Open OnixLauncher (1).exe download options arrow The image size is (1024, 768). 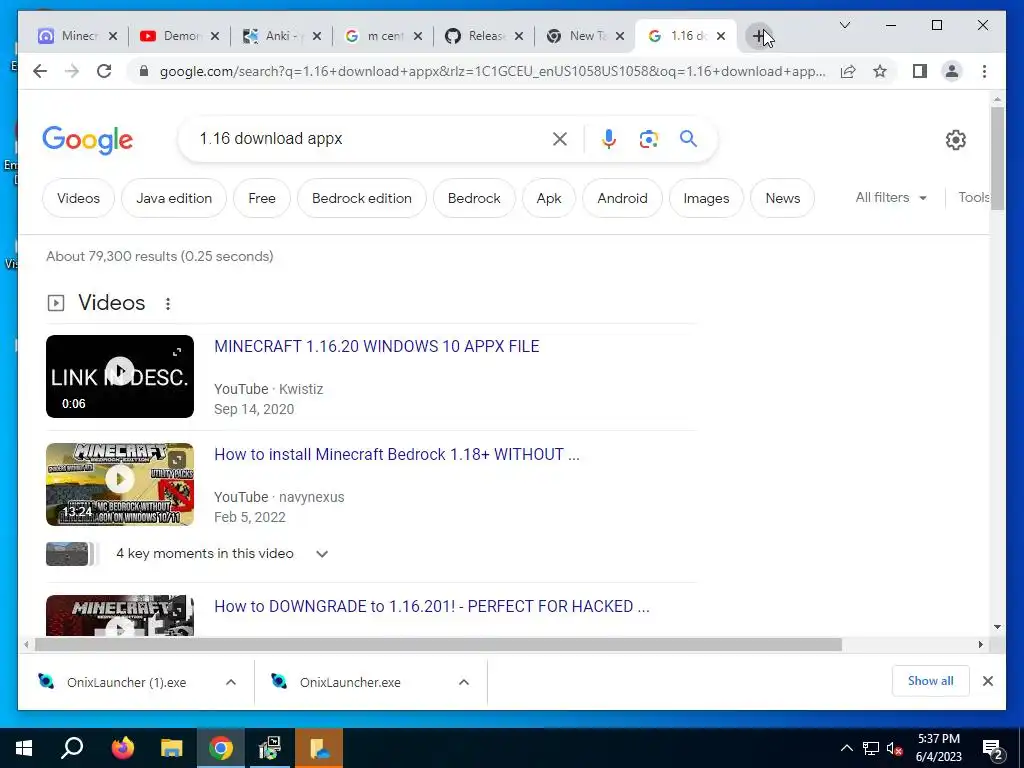[x=231, y=682]
